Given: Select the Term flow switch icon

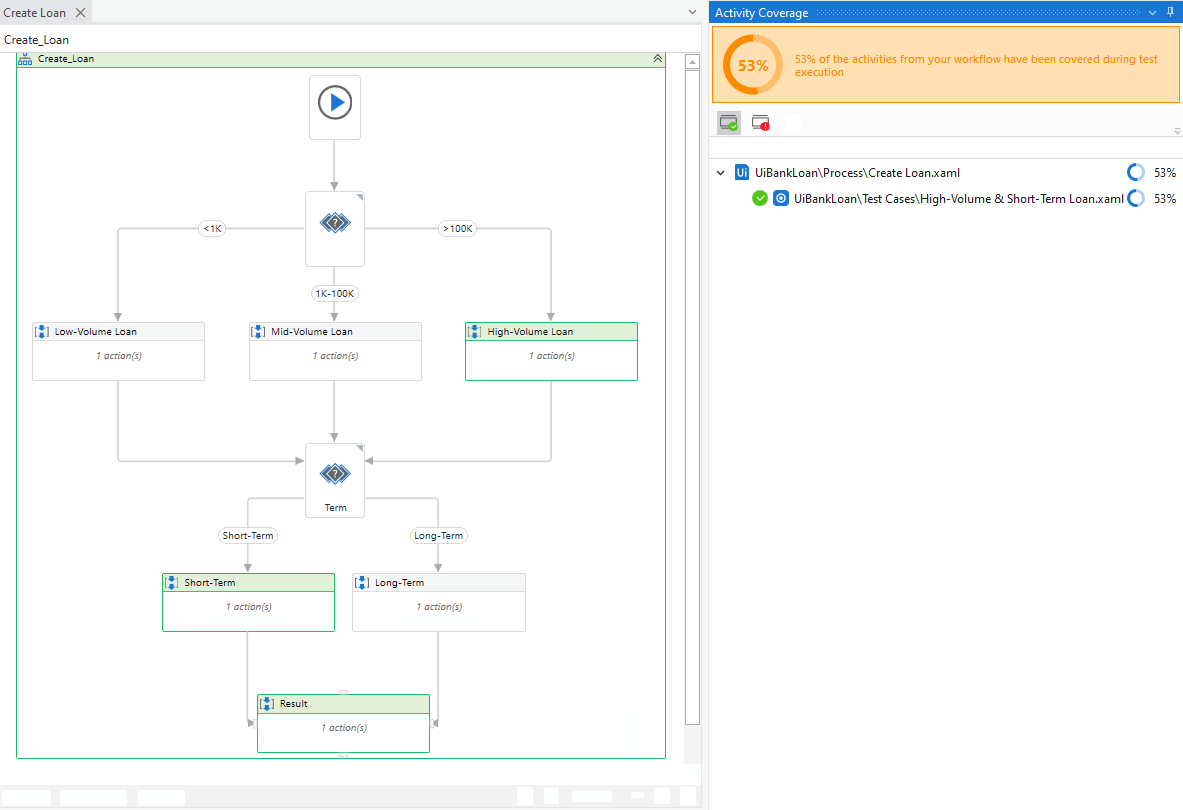Looking at the screenshot, I should pyautogui.click(x=335, y=474).
